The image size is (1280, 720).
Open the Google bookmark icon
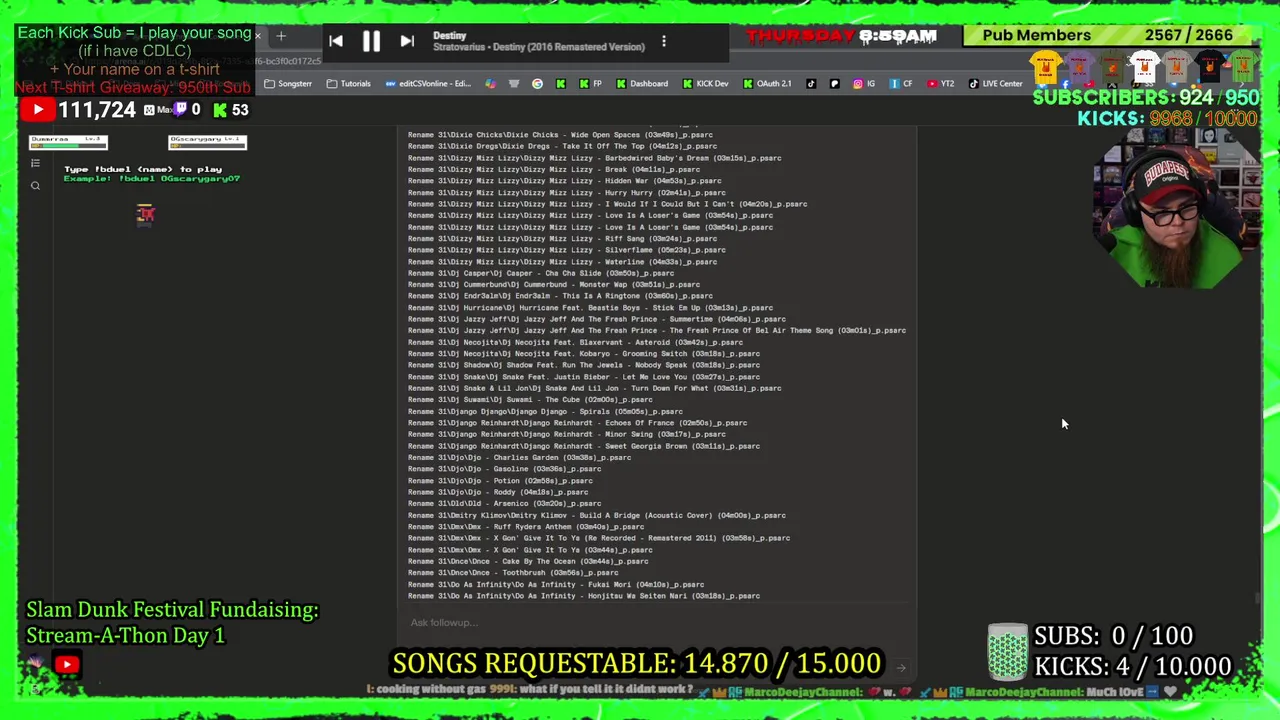(537, 84)
